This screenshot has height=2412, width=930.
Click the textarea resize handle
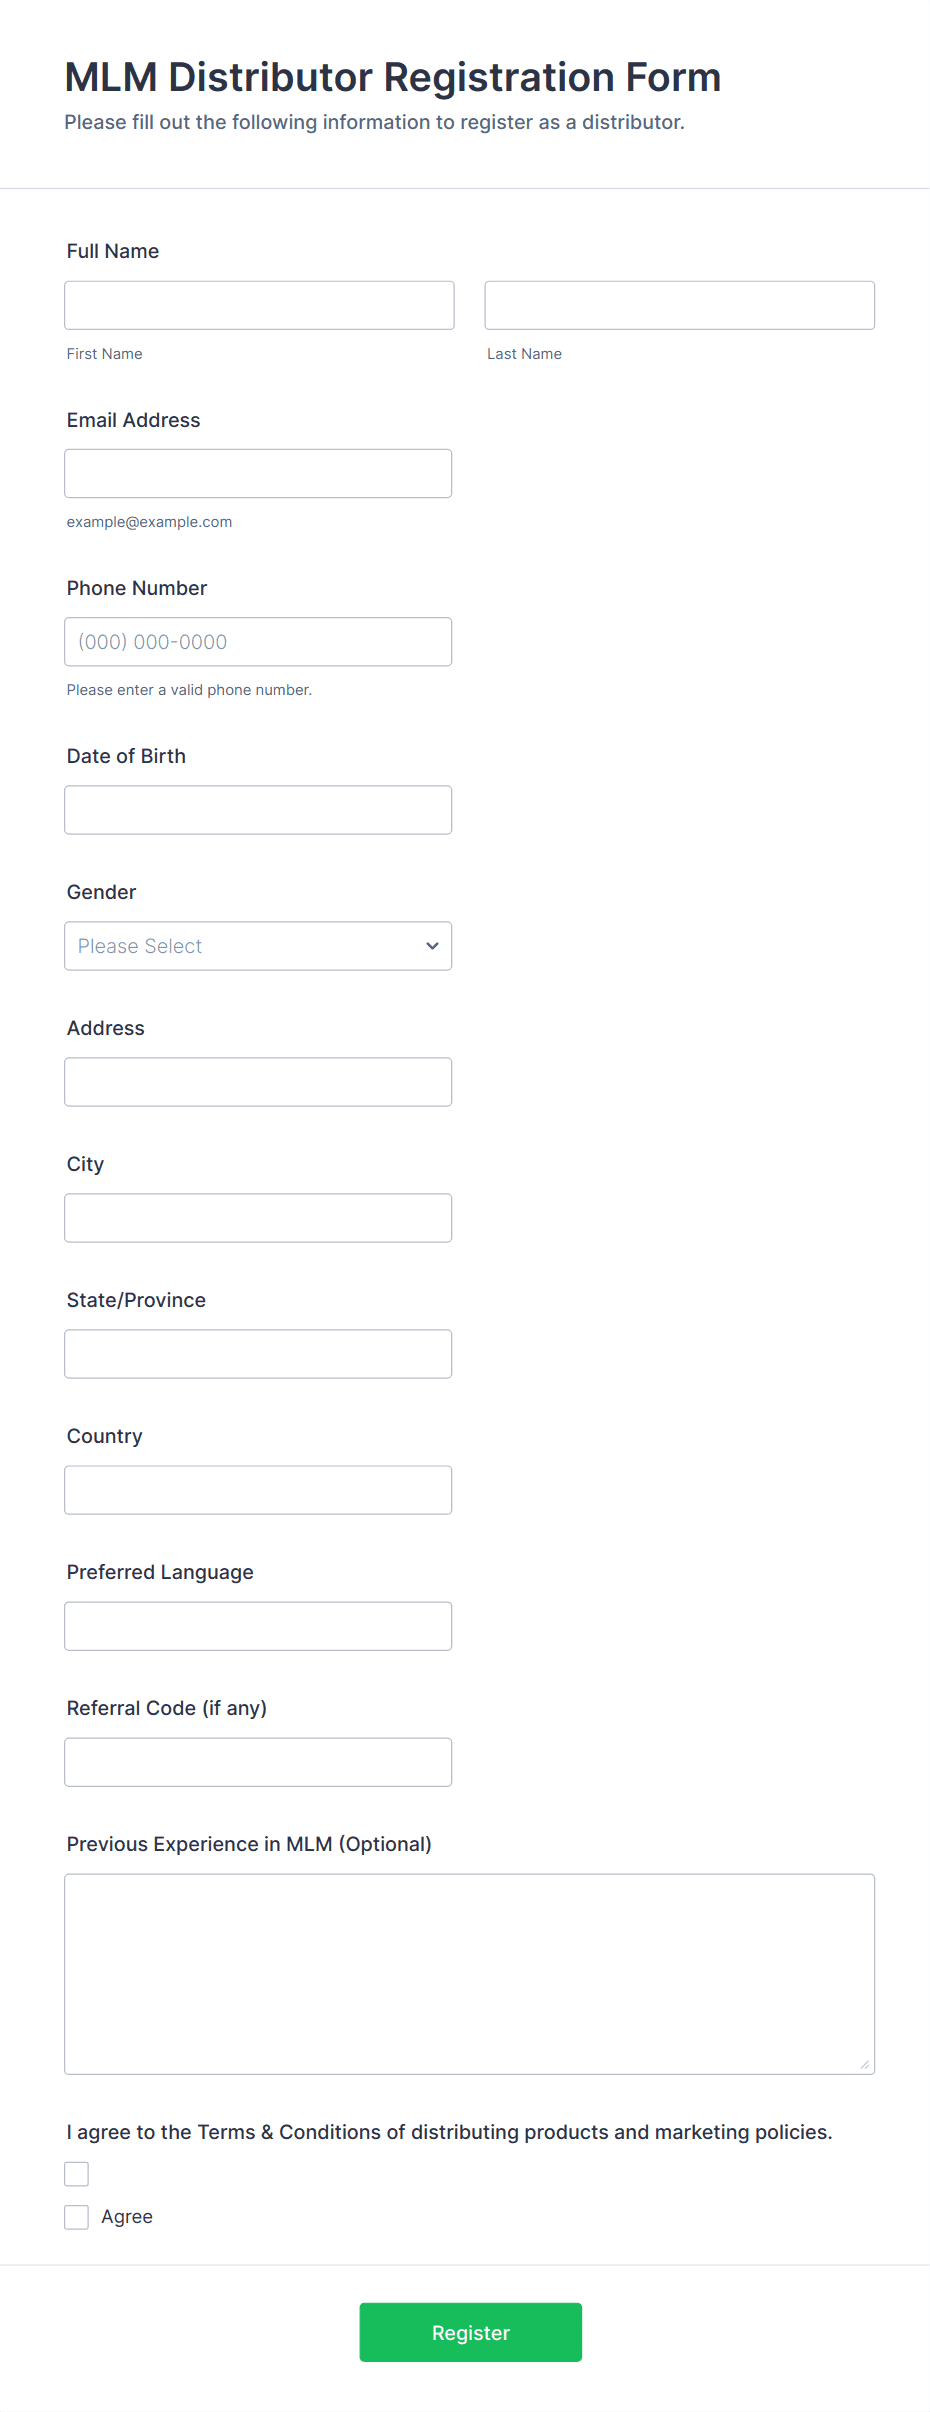click(865, 2065)
